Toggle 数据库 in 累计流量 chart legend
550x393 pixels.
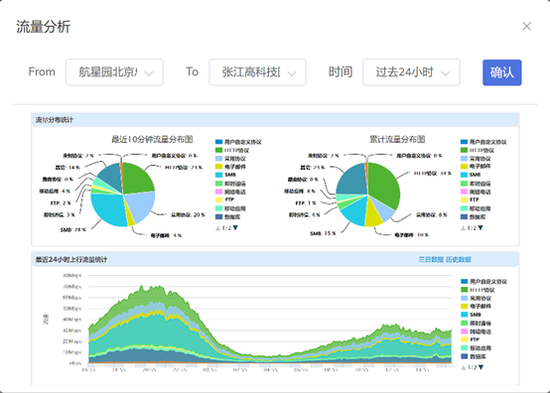click(473, 217)
